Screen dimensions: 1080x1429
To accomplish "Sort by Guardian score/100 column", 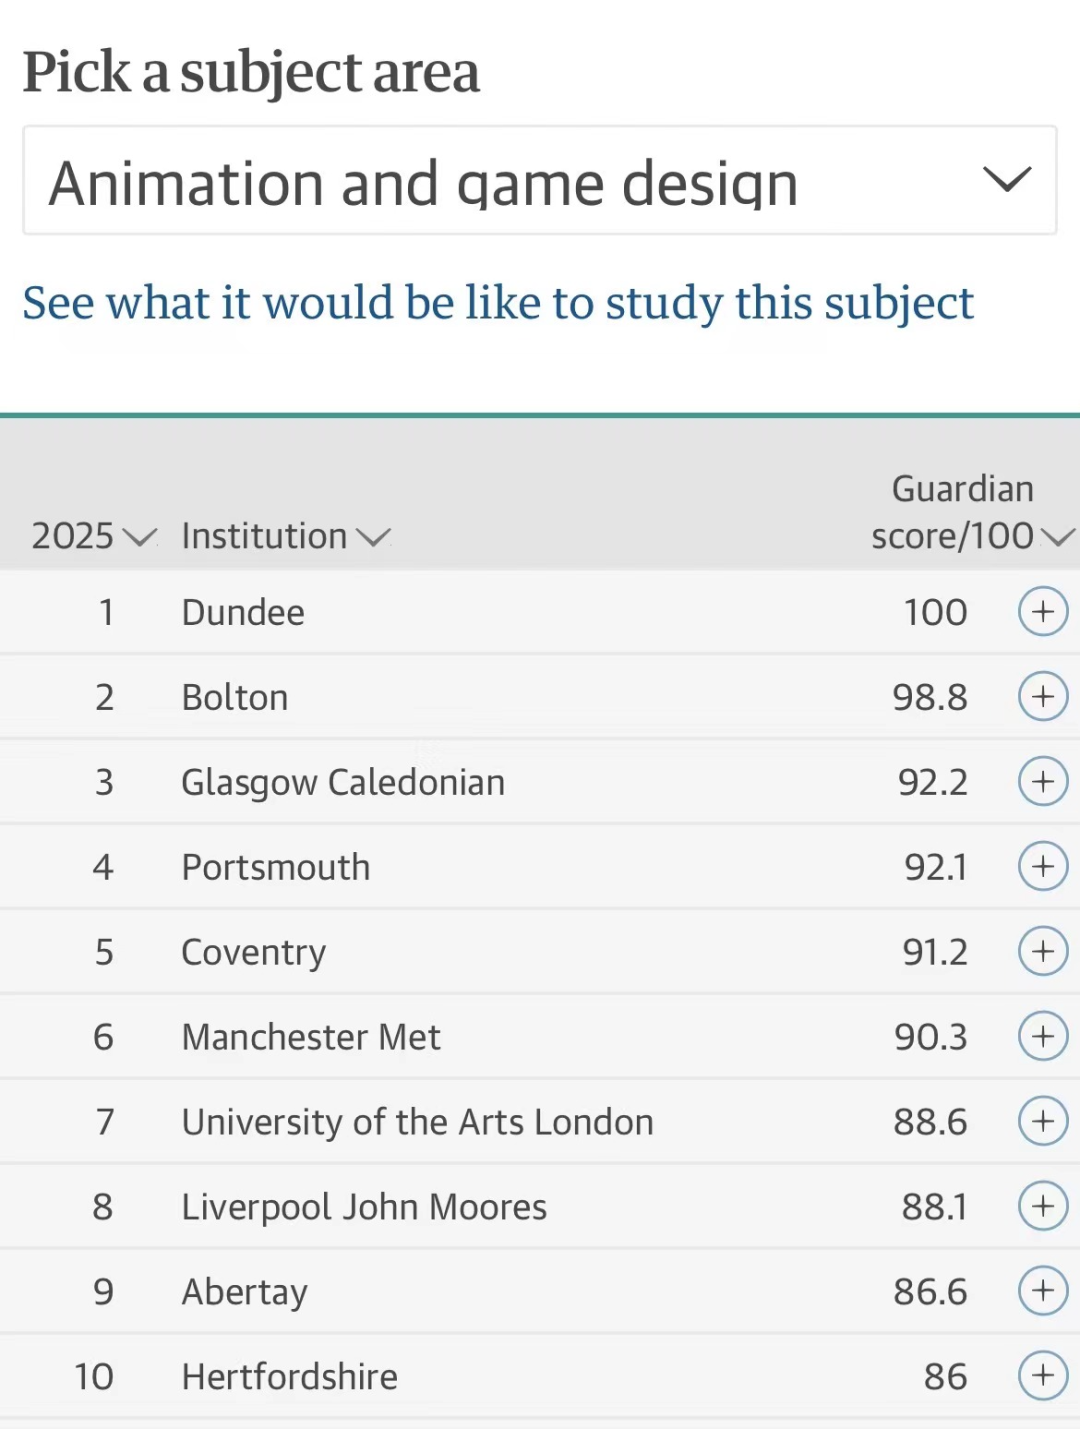I will [x=972, y=512].
